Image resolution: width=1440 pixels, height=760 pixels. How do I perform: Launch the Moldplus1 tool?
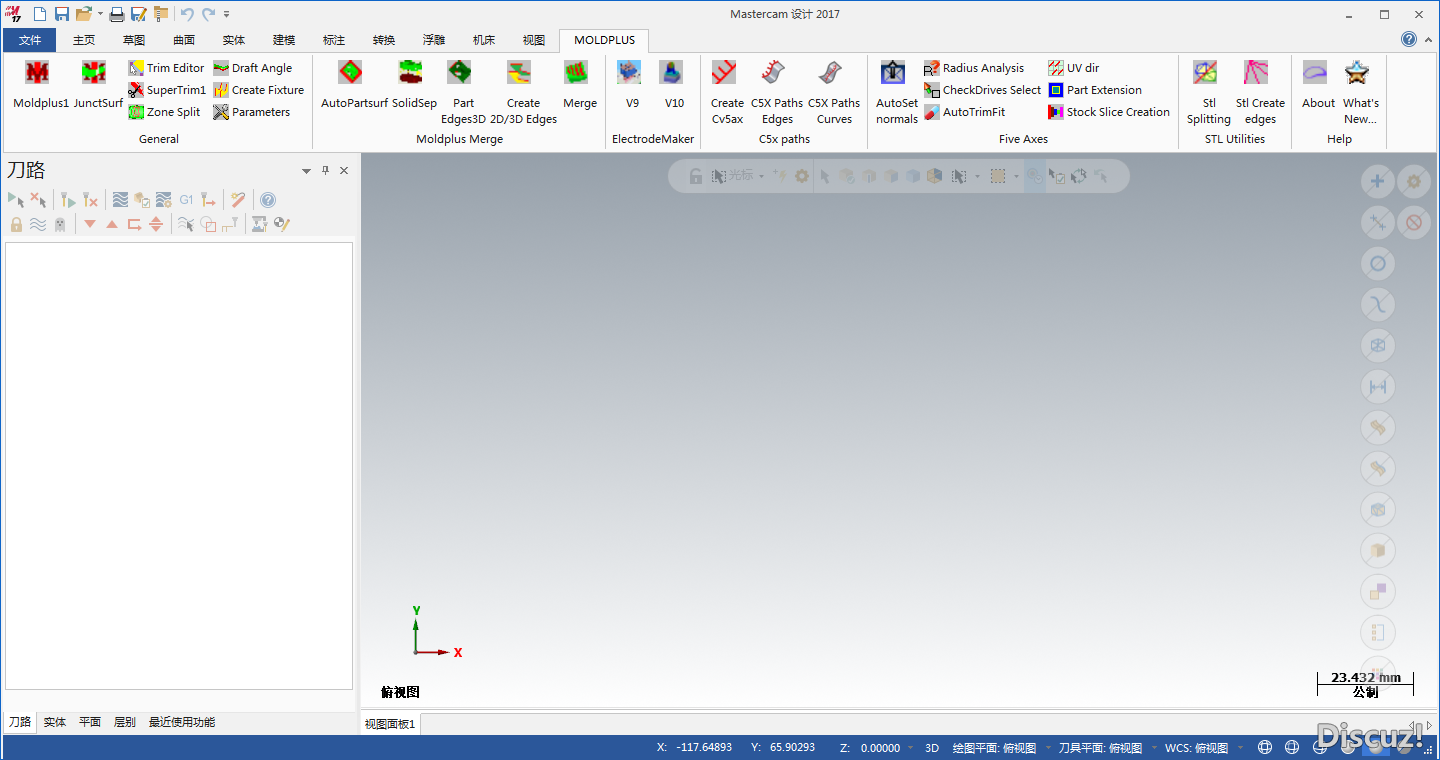click(x=40, y=85)
